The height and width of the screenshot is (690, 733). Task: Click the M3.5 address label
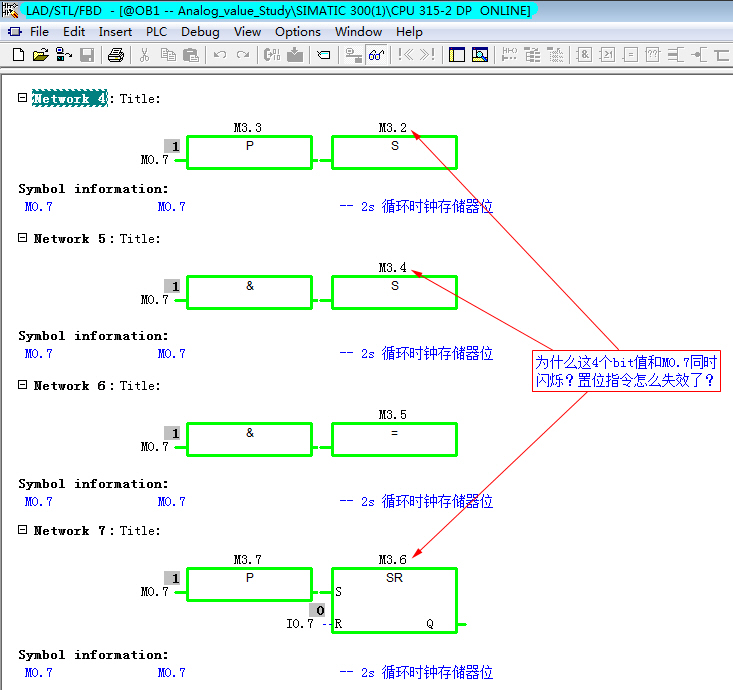[x=393, y=415]
